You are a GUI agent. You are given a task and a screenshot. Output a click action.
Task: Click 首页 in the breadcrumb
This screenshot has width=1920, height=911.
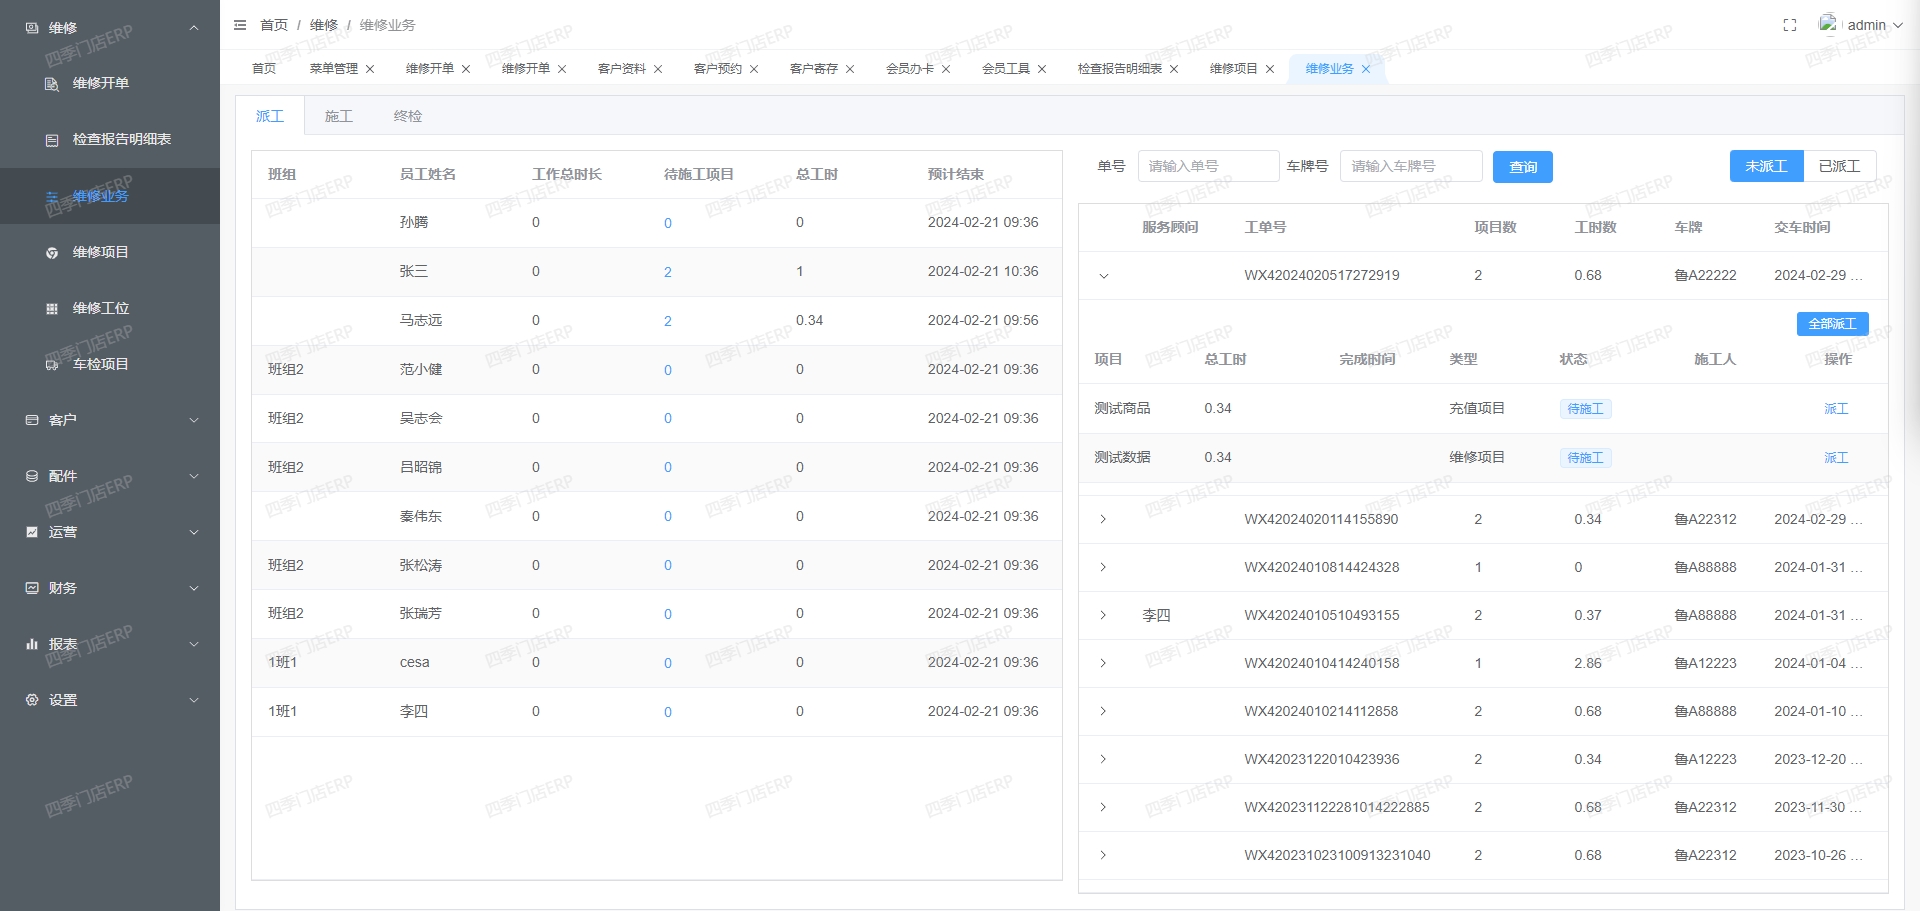[x=274, y=25]
